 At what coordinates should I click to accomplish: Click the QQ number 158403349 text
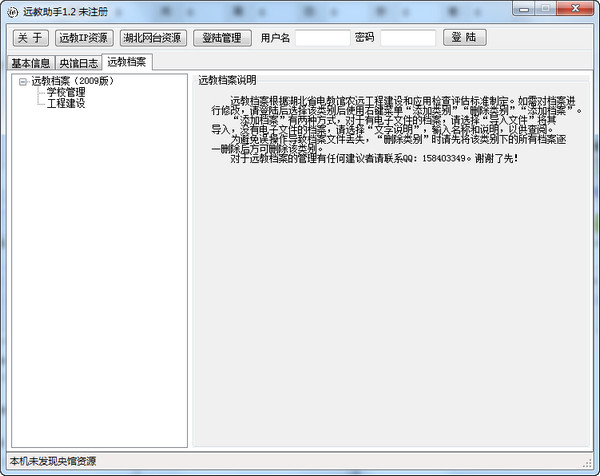tap(443, 158)
